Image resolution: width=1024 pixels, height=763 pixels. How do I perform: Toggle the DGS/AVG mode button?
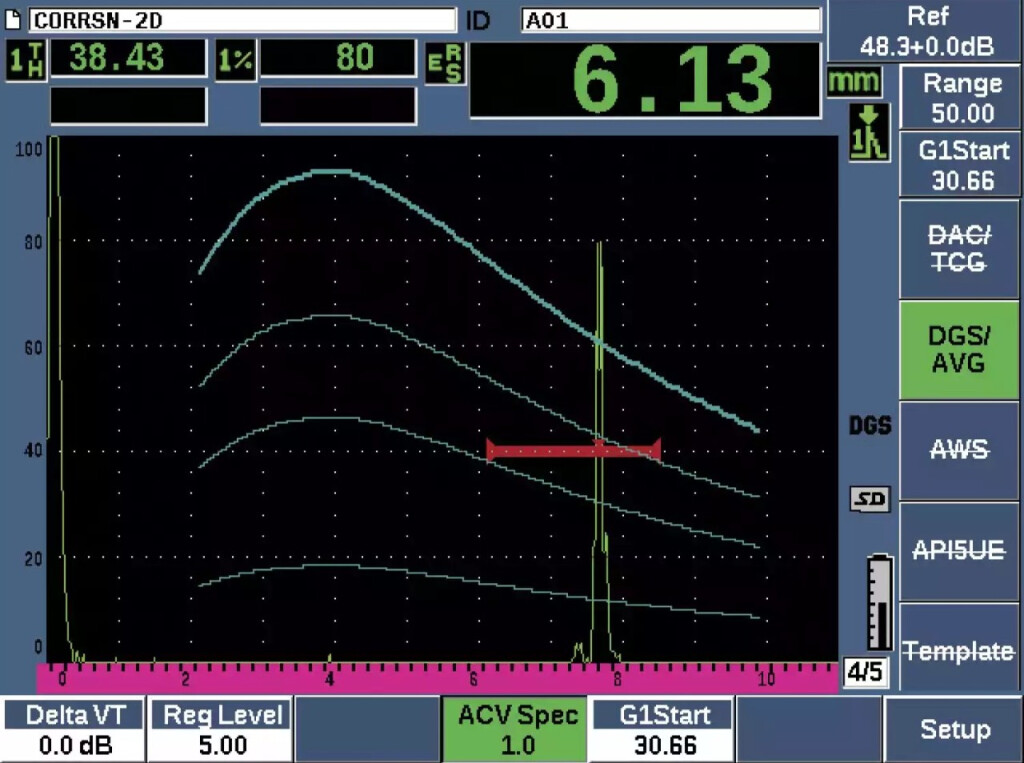click(x=958, y=350)
